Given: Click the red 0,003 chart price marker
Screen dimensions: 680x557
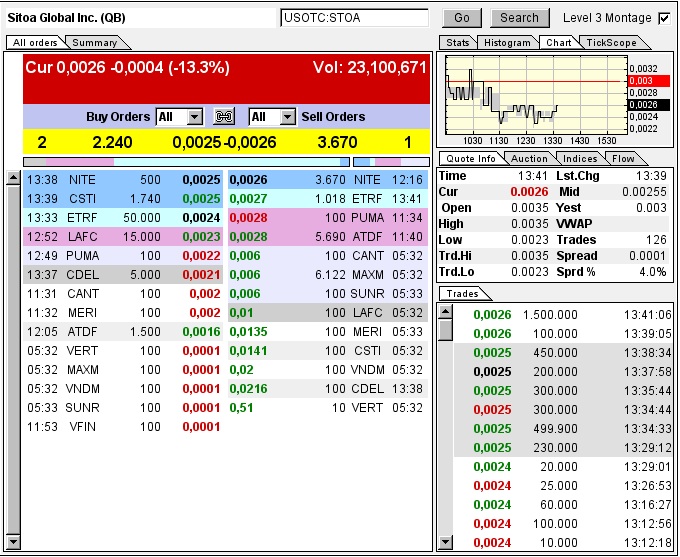Looking at the screenshot, I should (649, 81).
